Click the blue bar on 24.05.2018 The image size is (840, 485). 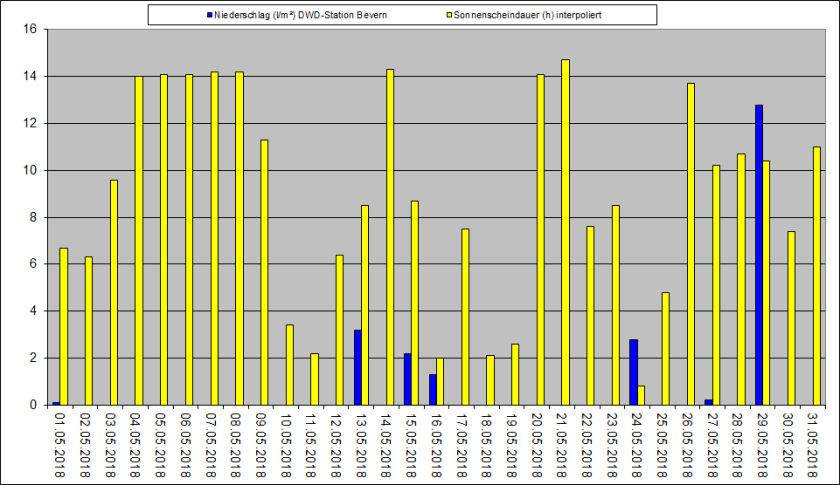click(x=633, y=372)
